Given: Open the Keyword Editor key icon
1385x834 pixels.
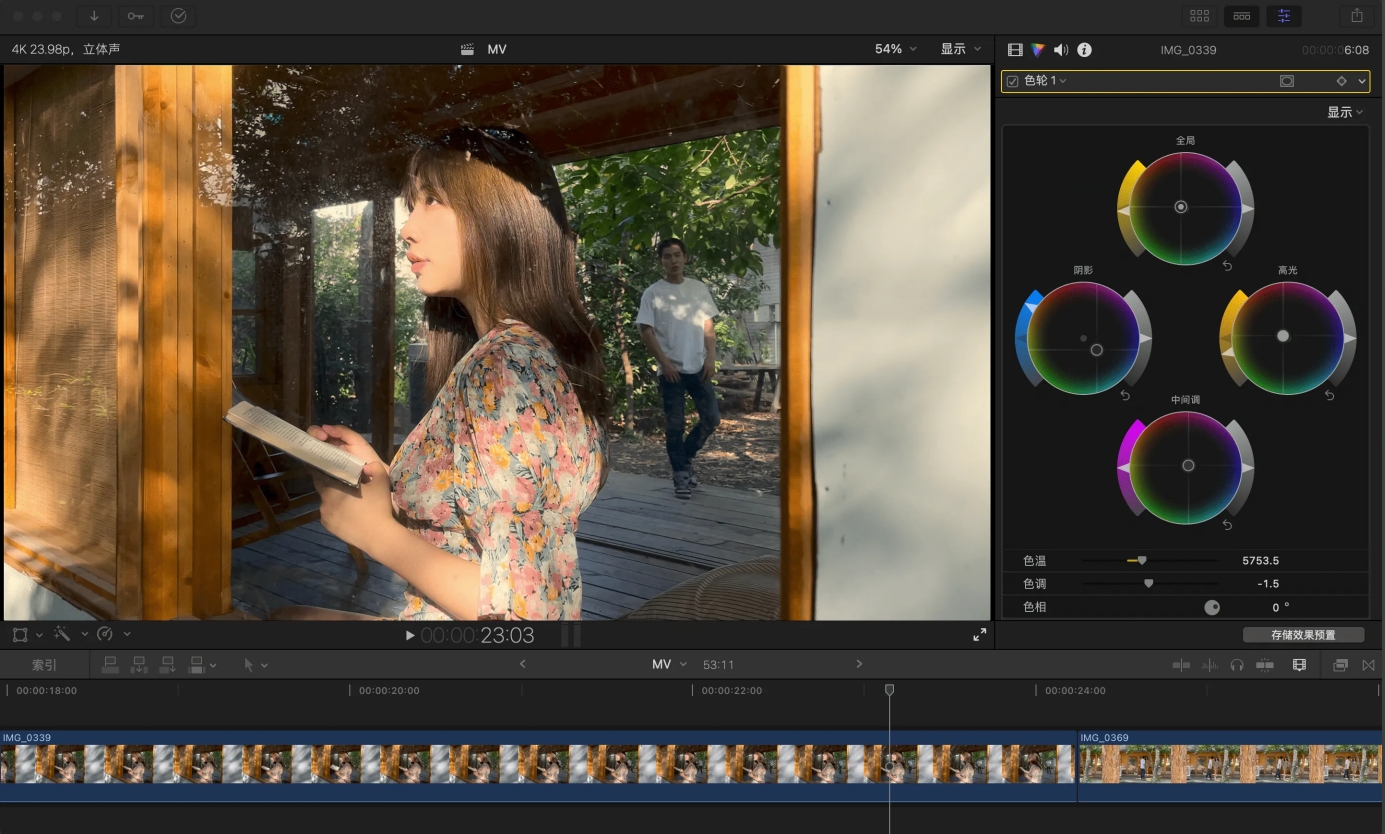Looking at the screenshot, I should [x=135, y=16].
